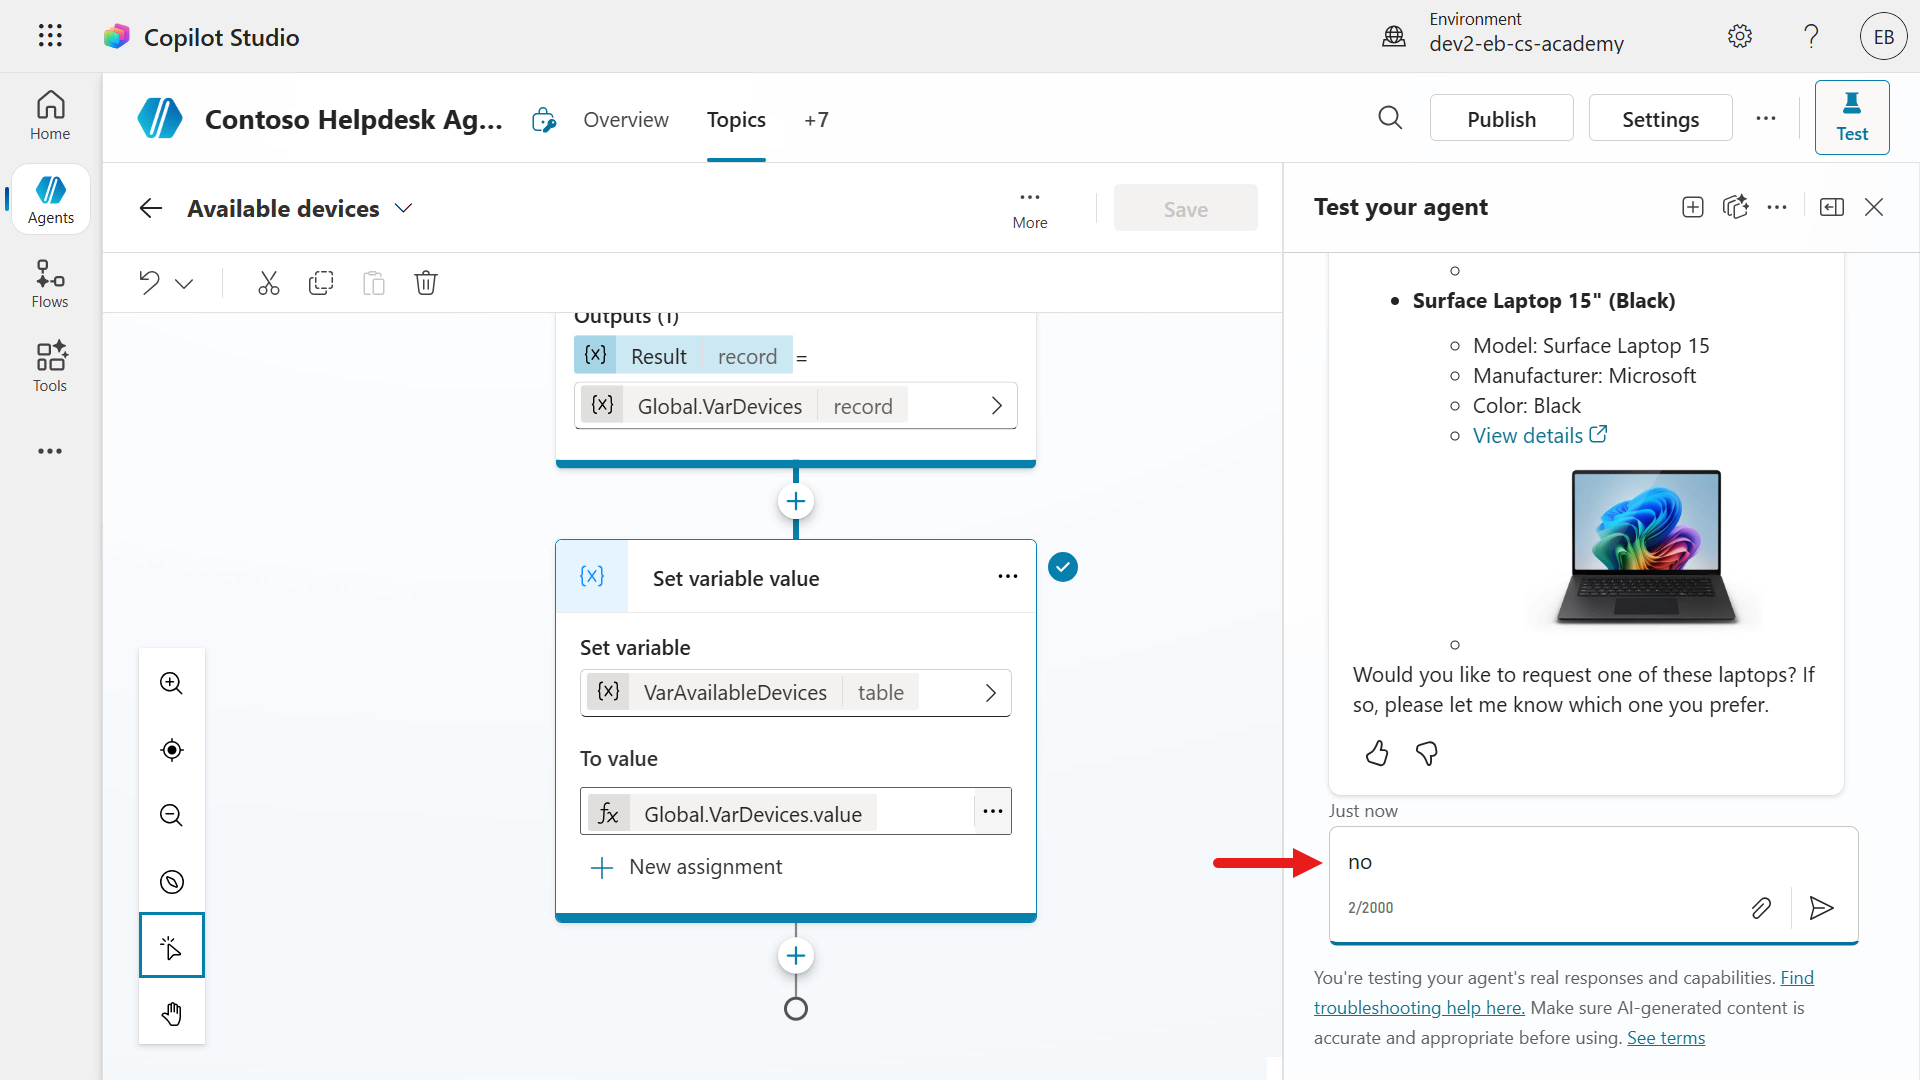Expand the Available devices topic dropdown
The width and height of the screenshot is (1920, 1080).
(x=403, y=208)
